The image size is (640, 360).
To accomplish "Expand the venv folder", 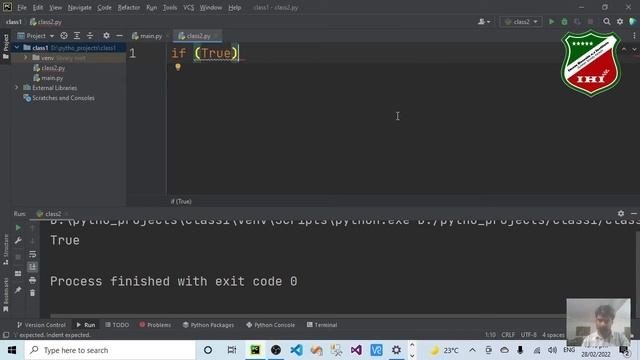I will (x=26, y=58).
